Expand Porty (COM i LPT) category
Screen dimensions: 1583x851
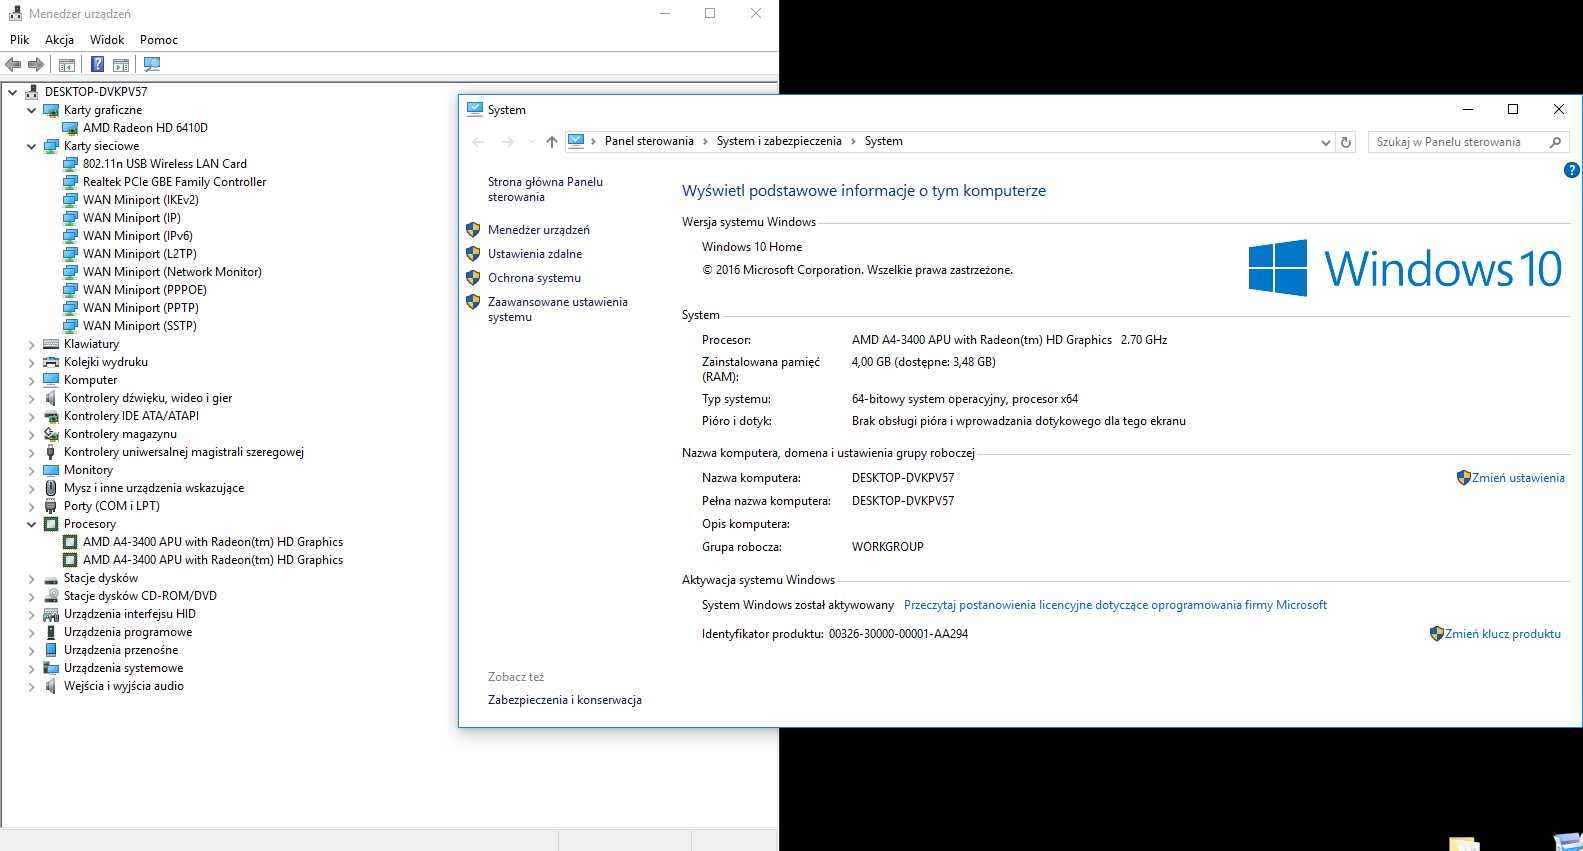(x=31, y=506)
